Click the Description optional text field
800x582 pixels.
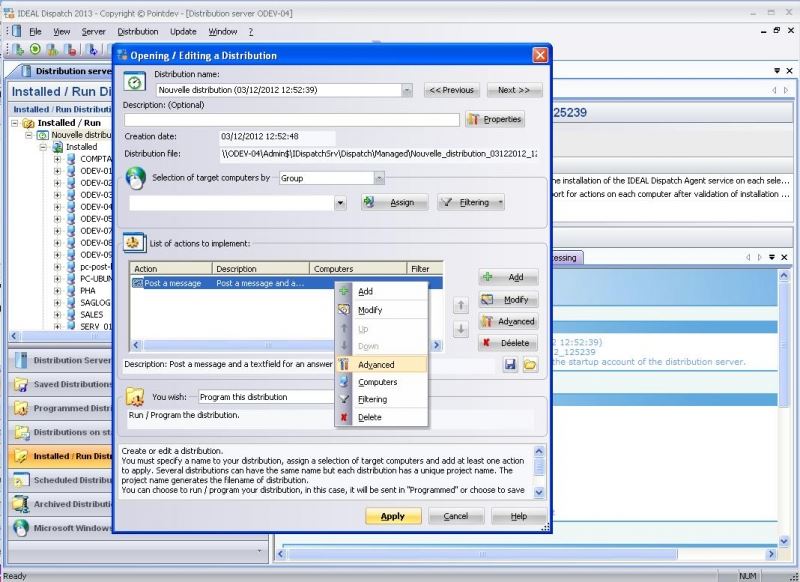point(292,119)
